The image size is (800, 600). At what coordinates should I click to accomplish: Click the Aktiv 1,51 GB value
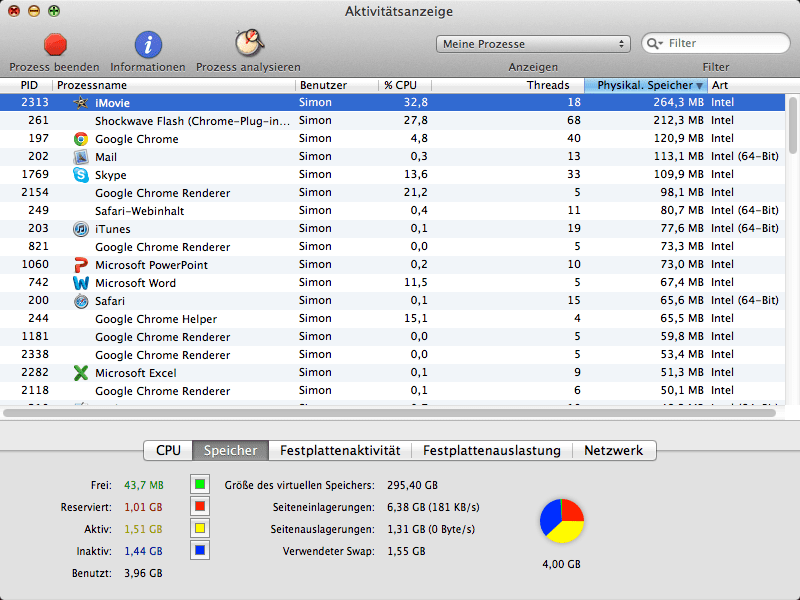[x=143, y=529]
